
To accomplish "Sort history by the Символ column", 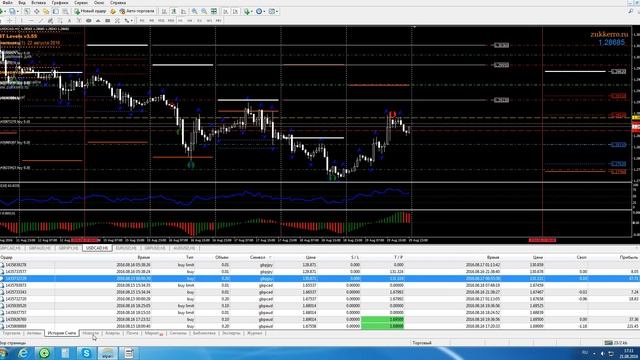I will [x=258, y=258].
